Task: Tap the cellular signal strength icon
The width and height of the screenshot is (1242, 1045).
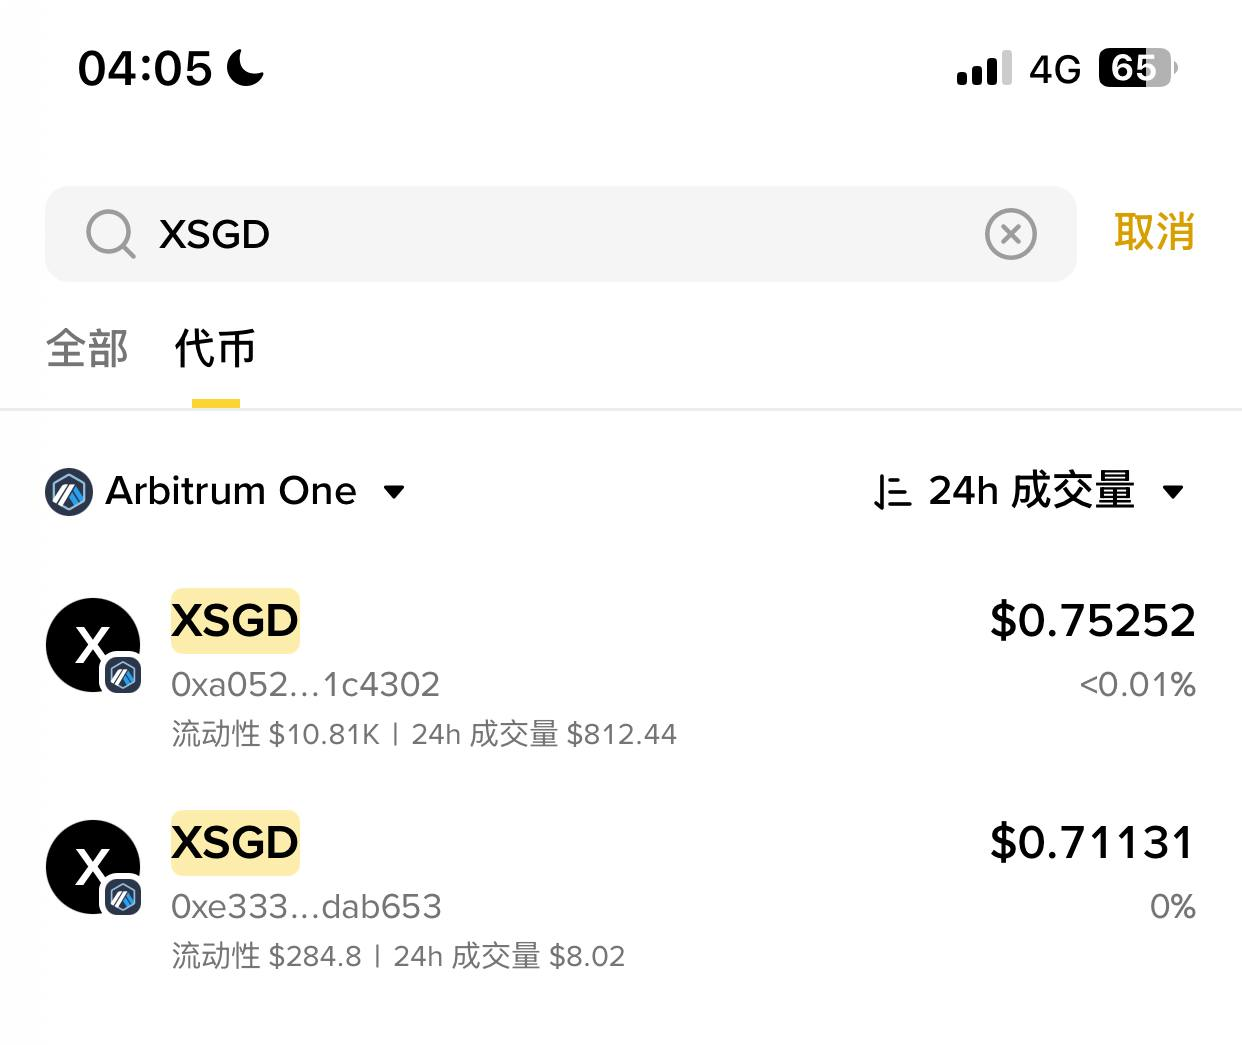Action: [x=984, y=68]
